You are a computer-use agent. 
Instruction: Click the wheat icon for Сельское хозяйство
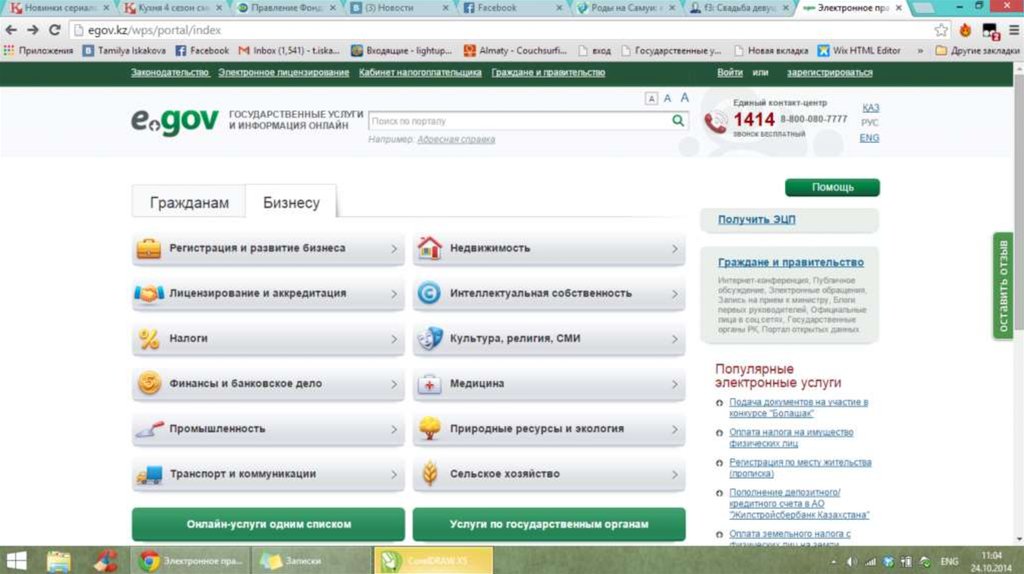429,475
